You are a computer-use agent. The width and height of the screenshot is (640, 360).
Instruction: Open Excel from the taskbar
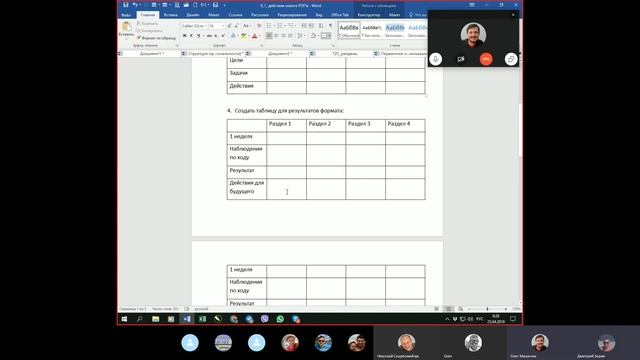tap(202, 319)
